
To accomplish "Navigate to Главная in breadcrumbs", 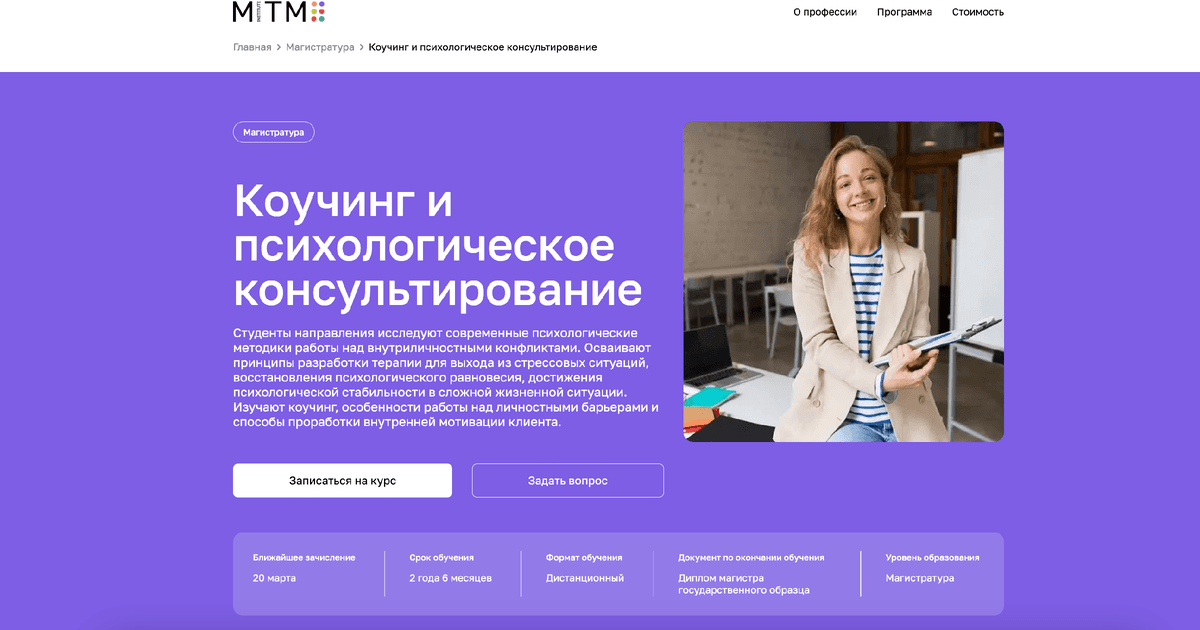I will tap(252, 47).
